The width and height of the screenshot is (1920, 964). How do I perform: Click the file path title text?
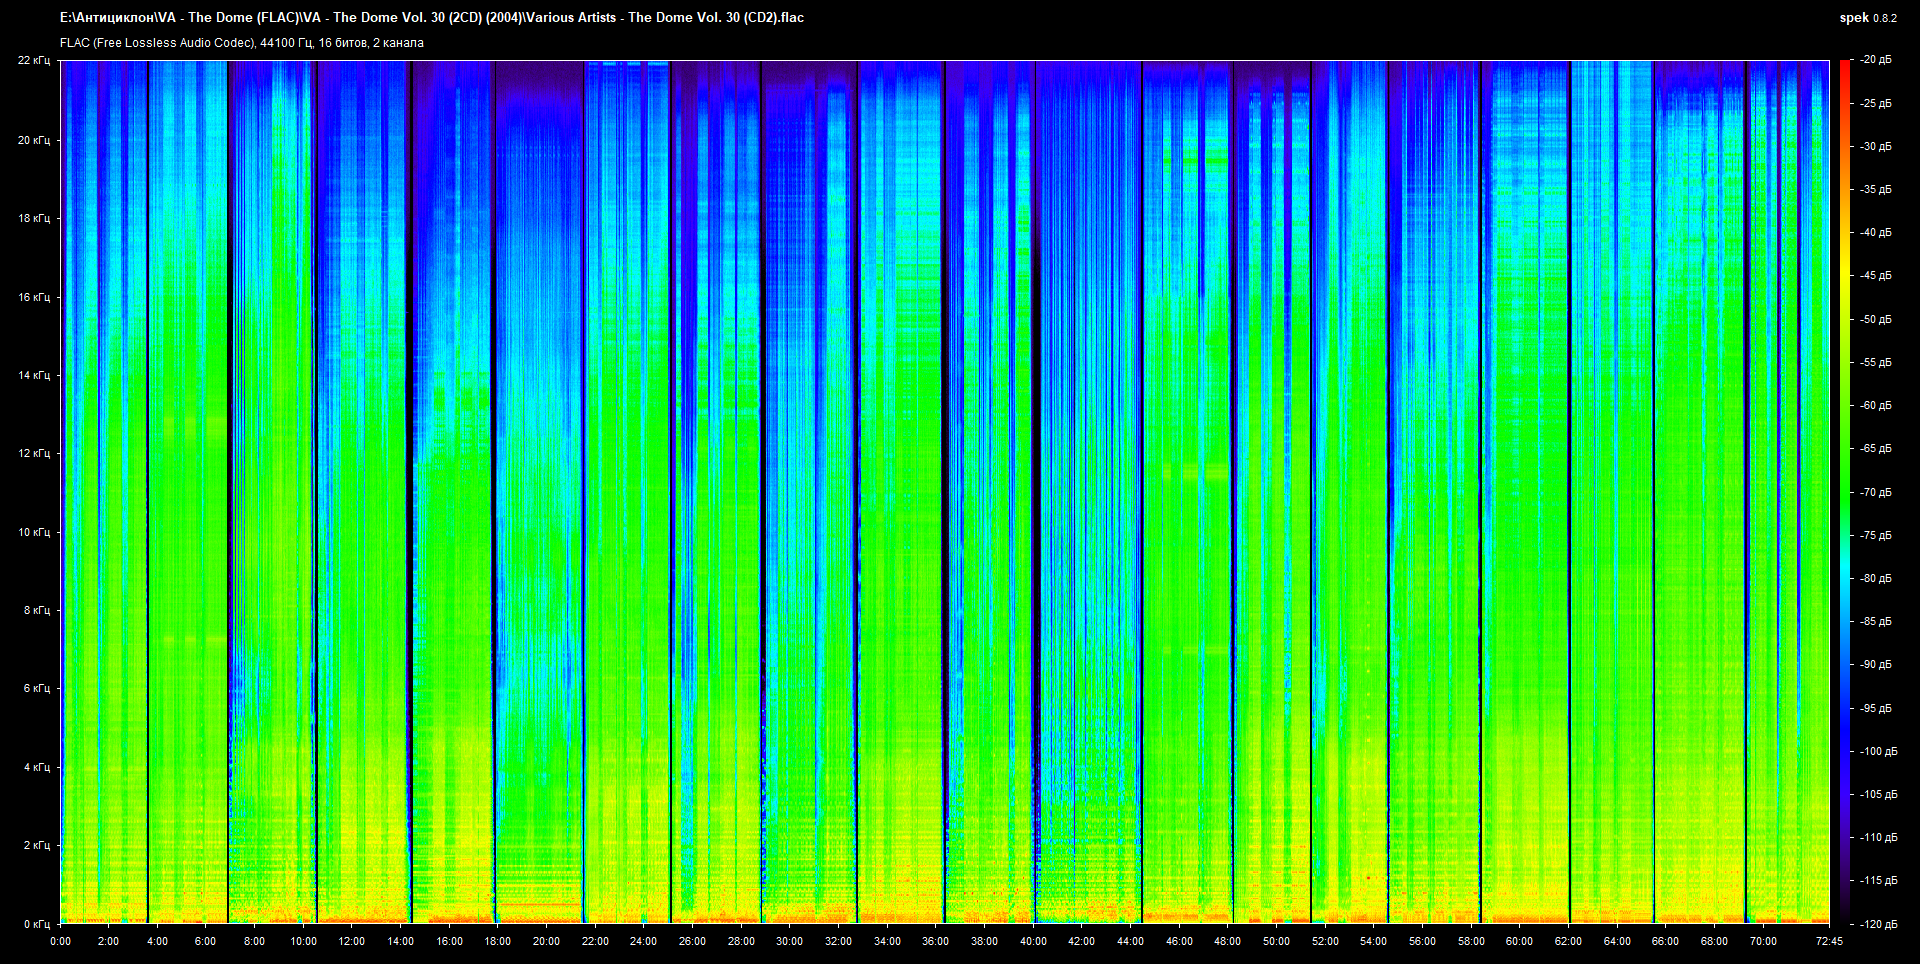pos(432,18)
